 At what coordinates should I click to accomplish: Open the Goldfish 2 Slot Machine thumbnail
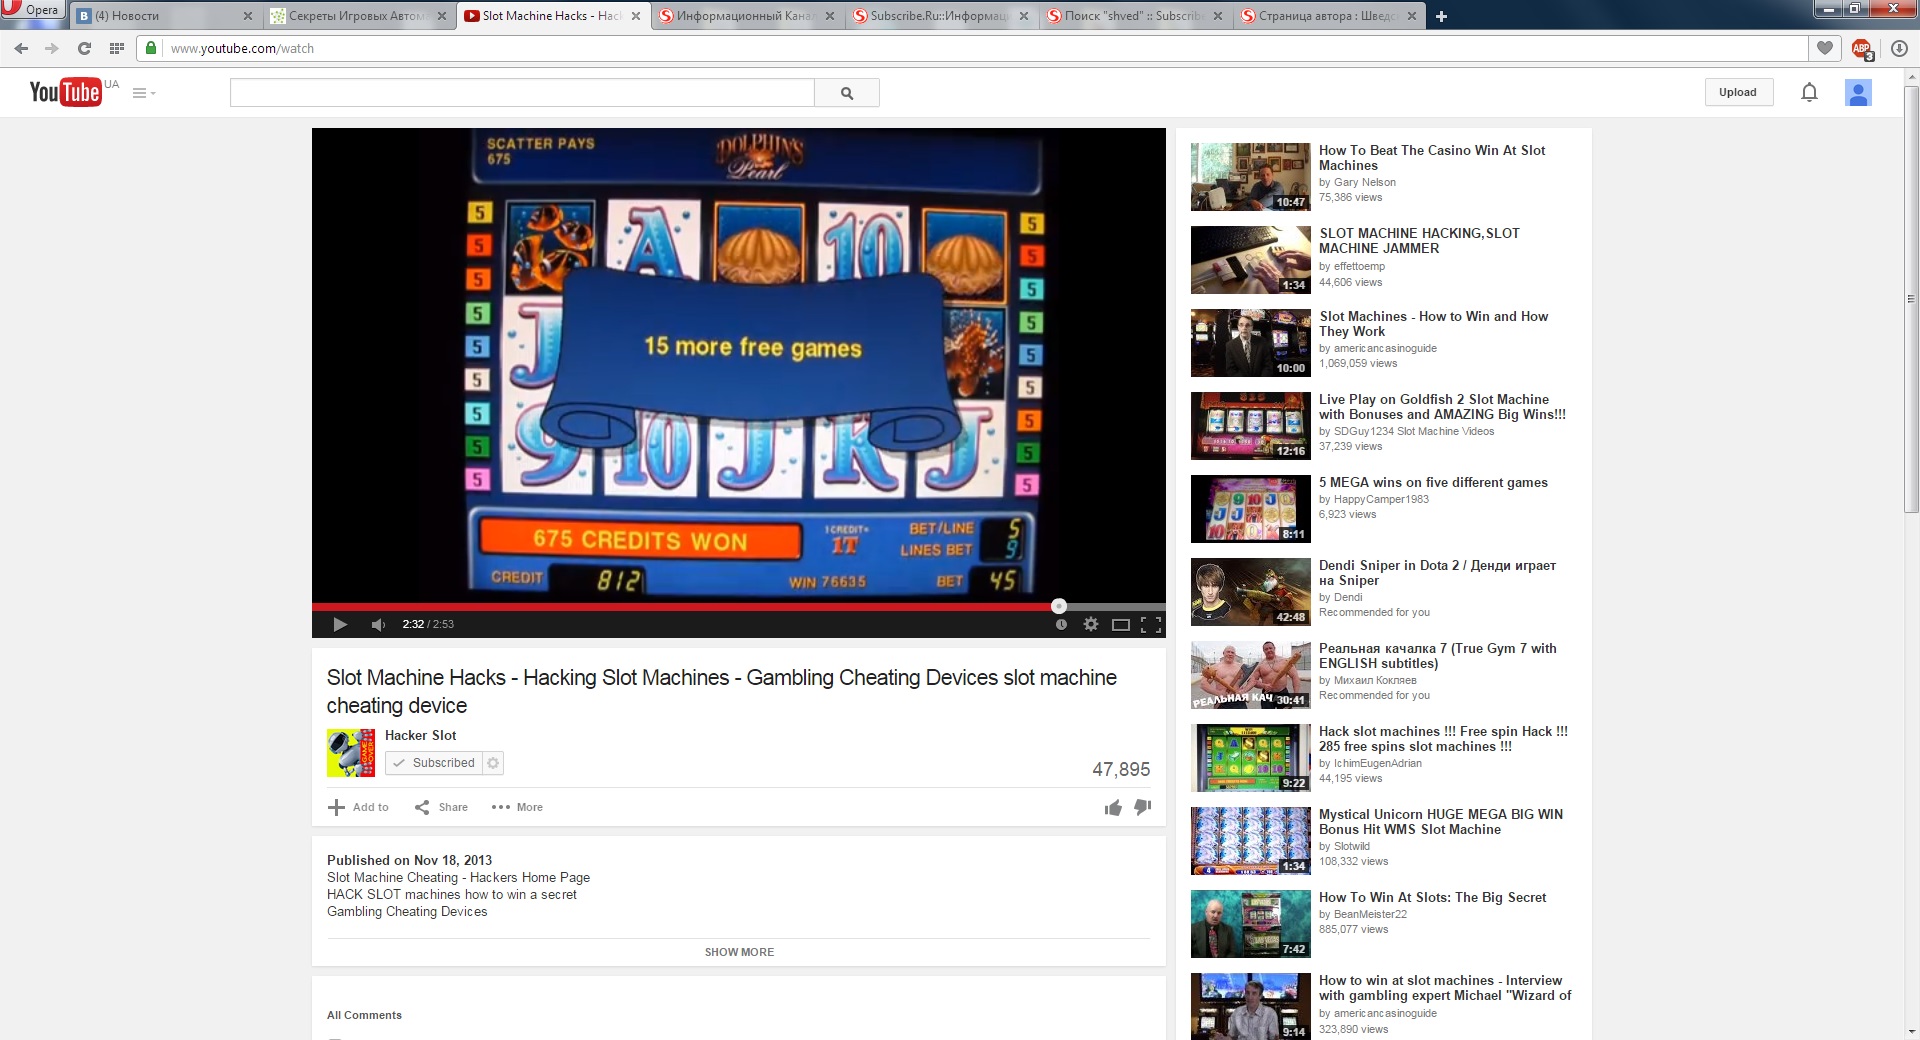click(1250, 426)
